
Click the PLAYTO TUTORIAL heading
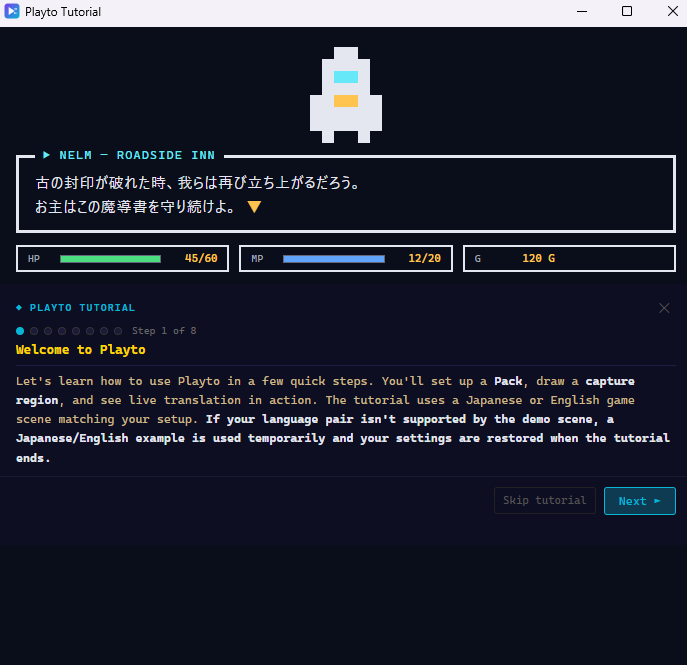coord(82,308)
